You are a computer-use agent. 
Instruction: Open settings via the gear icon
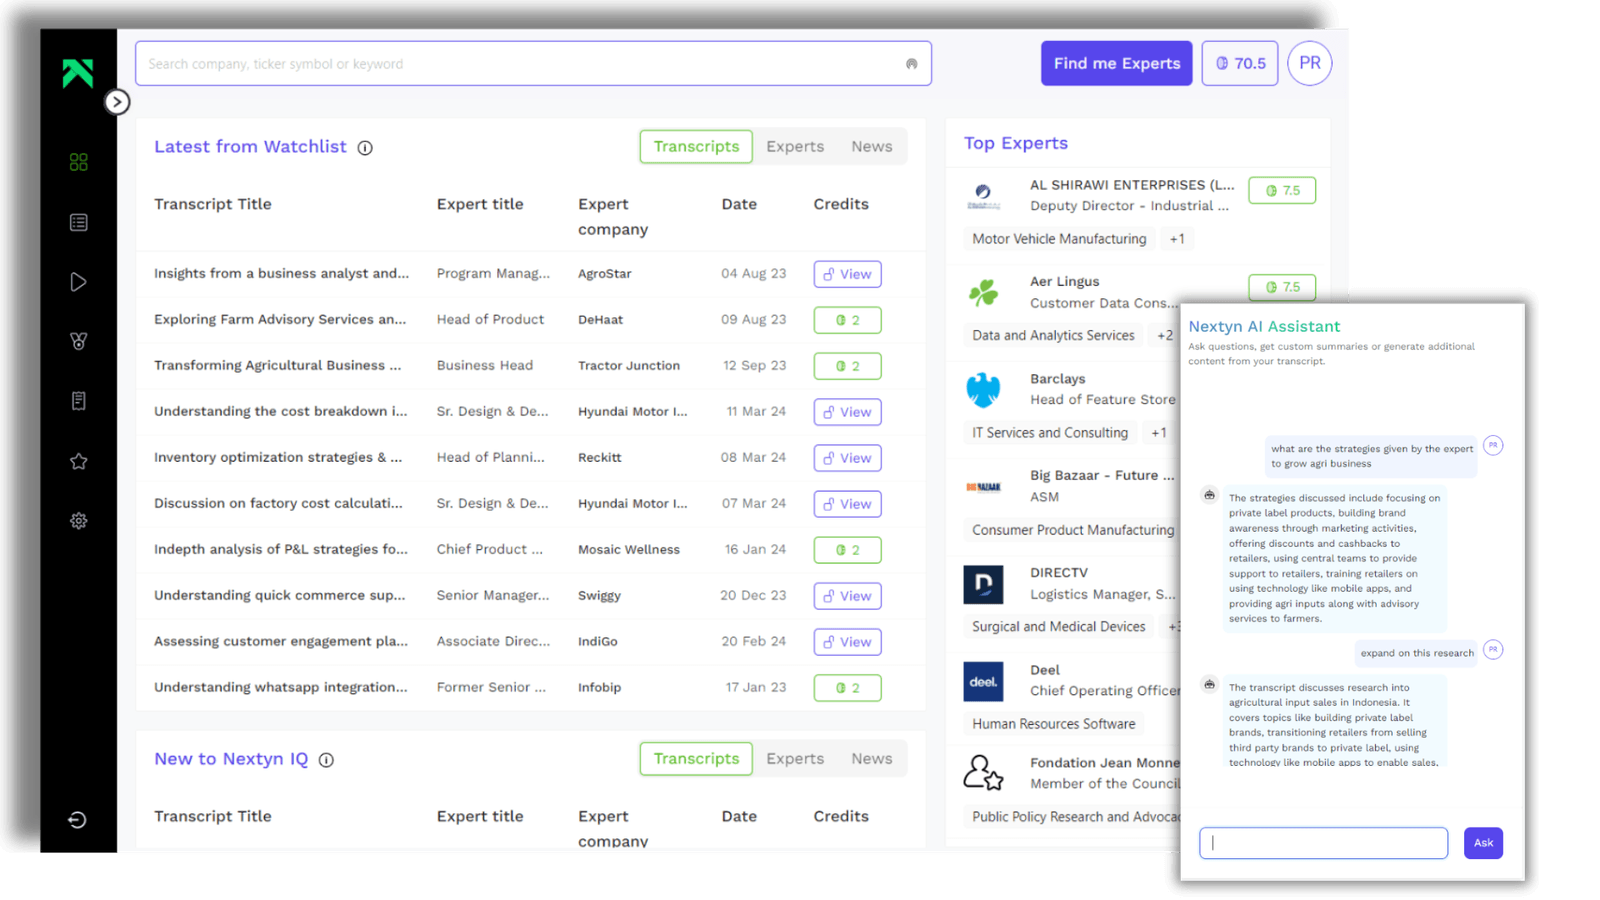(78, 520)
